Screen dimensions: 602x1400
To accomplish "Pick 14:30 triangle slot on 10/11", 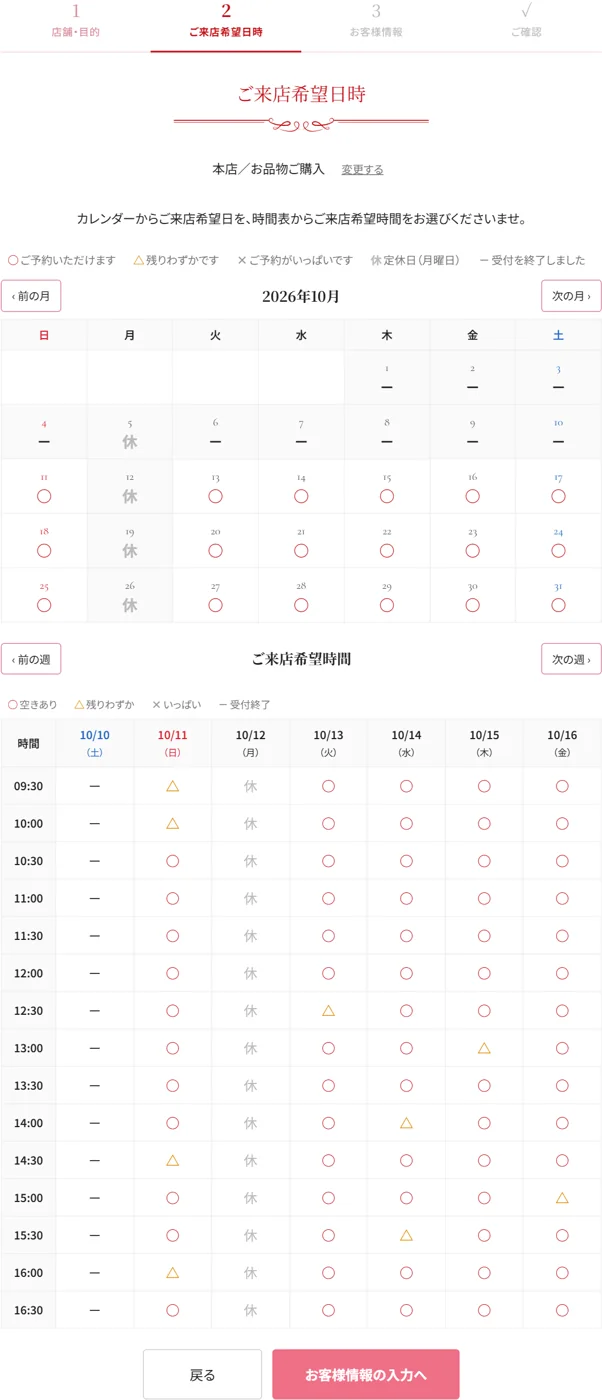I will tap(172, 1160).
